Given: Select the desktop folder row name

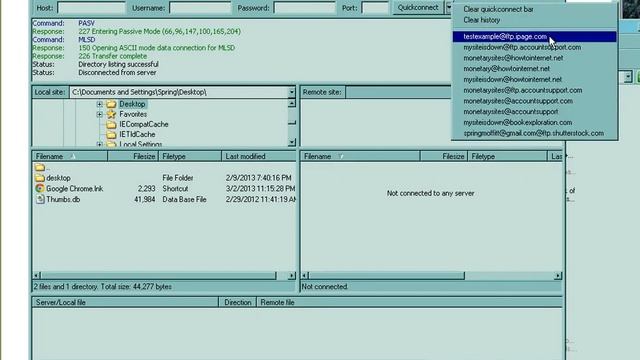Looking at the screenshot, I should point(58,178).
